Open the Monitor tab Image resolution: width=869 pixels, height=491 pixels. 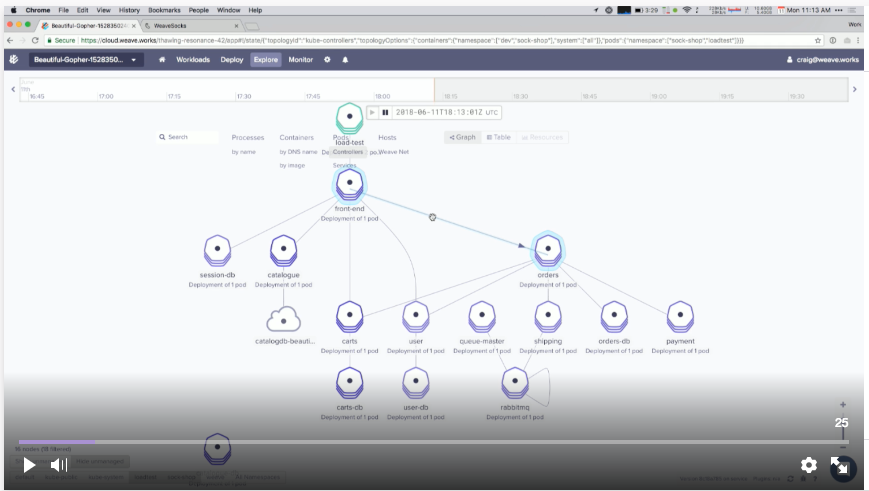(x=300, y=59)
